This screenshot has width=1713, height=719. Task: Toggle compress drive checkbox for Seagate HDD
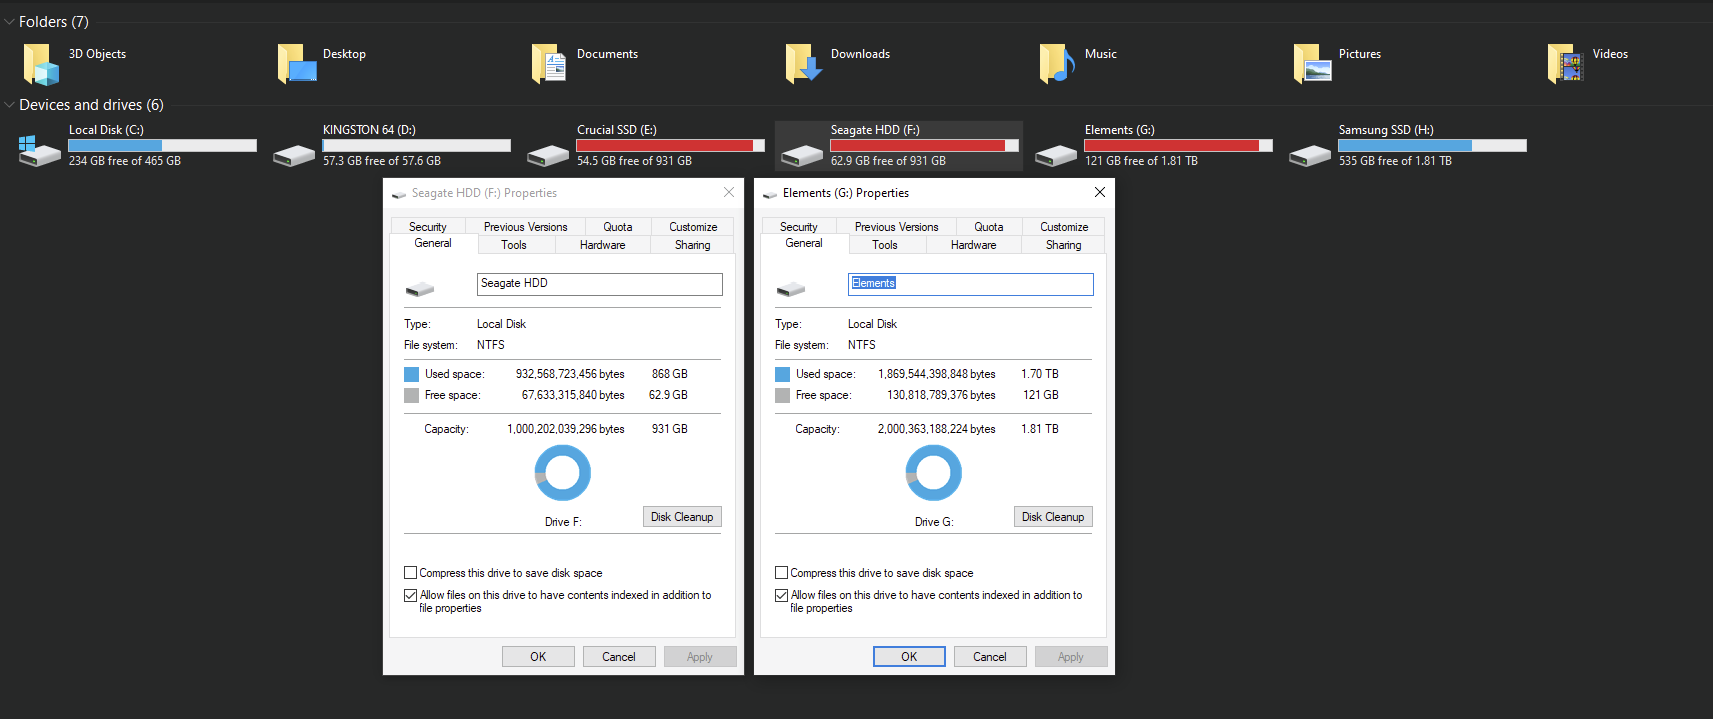(x=410, y=573)
